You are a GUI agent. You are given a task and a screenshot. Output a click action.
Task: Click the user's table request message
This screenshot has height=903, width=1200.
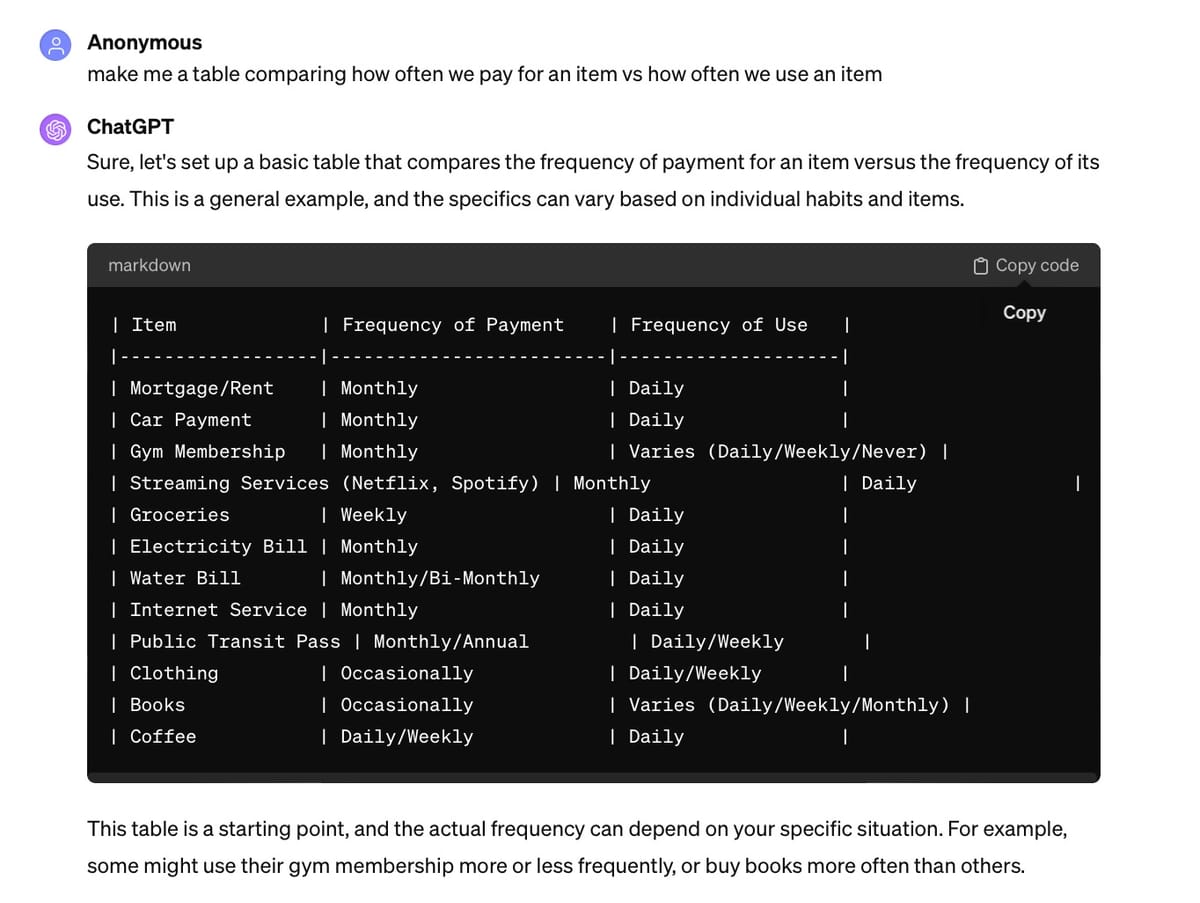click(484, 74)
